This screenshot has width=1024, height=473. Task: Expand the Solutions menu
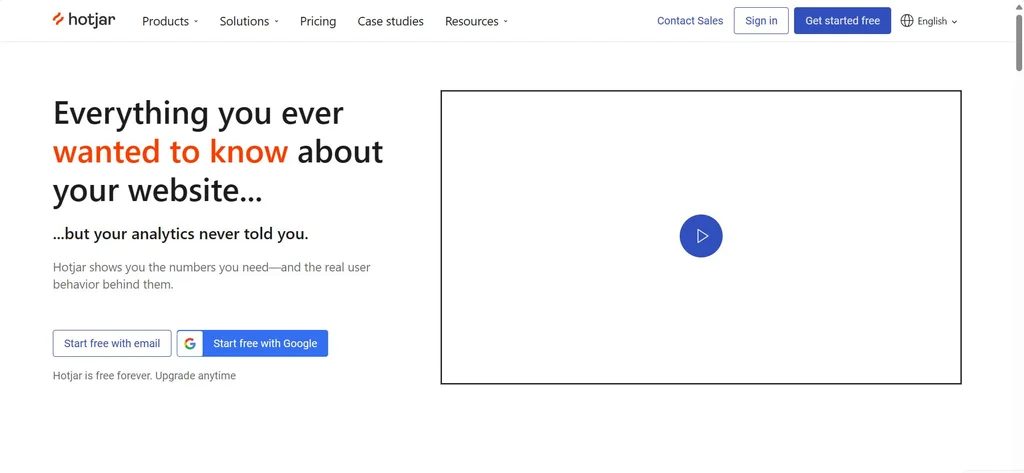coord(249,22)
